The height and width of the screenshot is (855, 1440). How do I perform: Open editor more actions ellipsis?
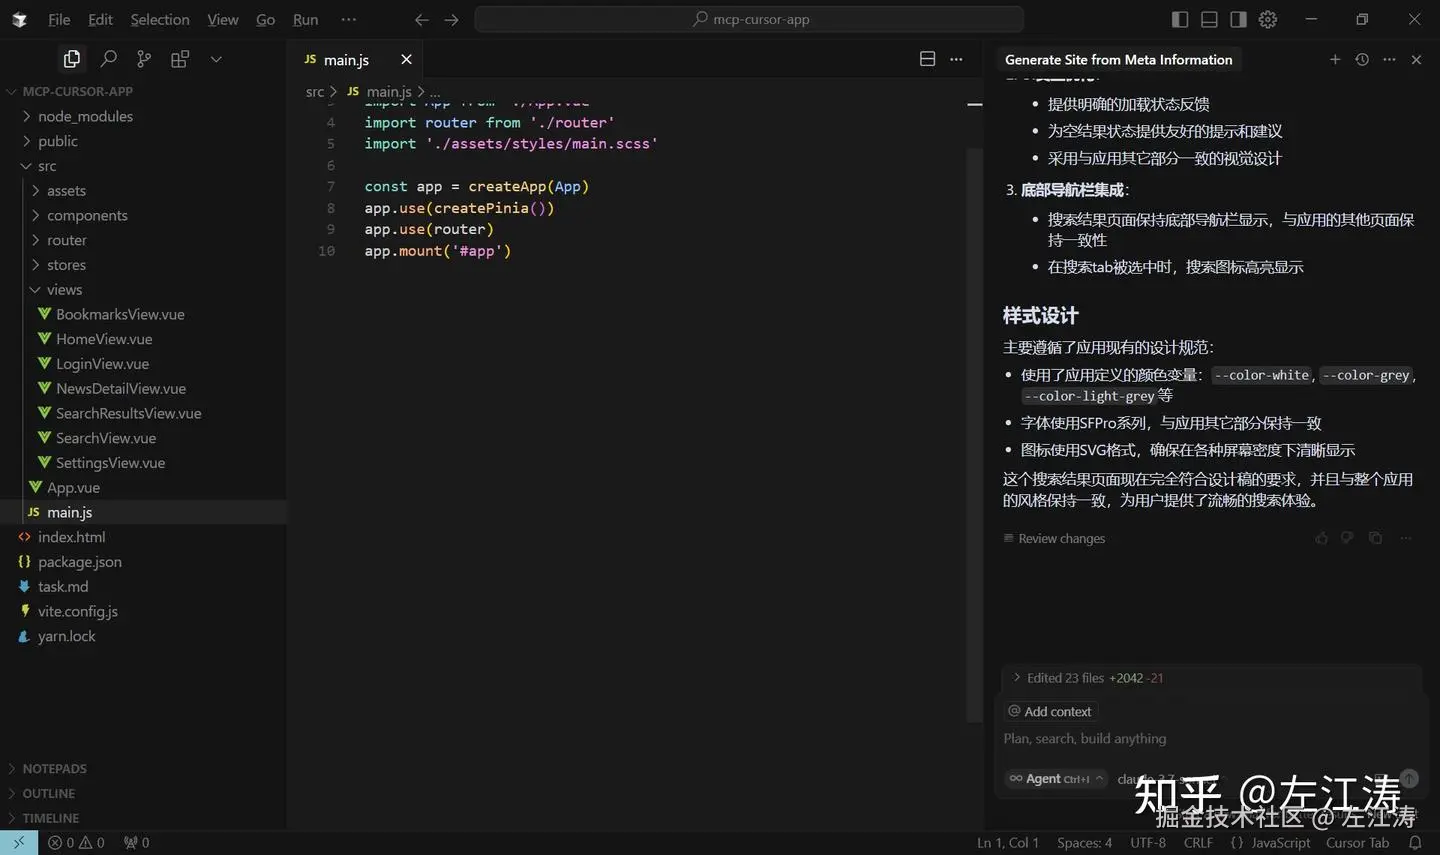click(956, 59)
